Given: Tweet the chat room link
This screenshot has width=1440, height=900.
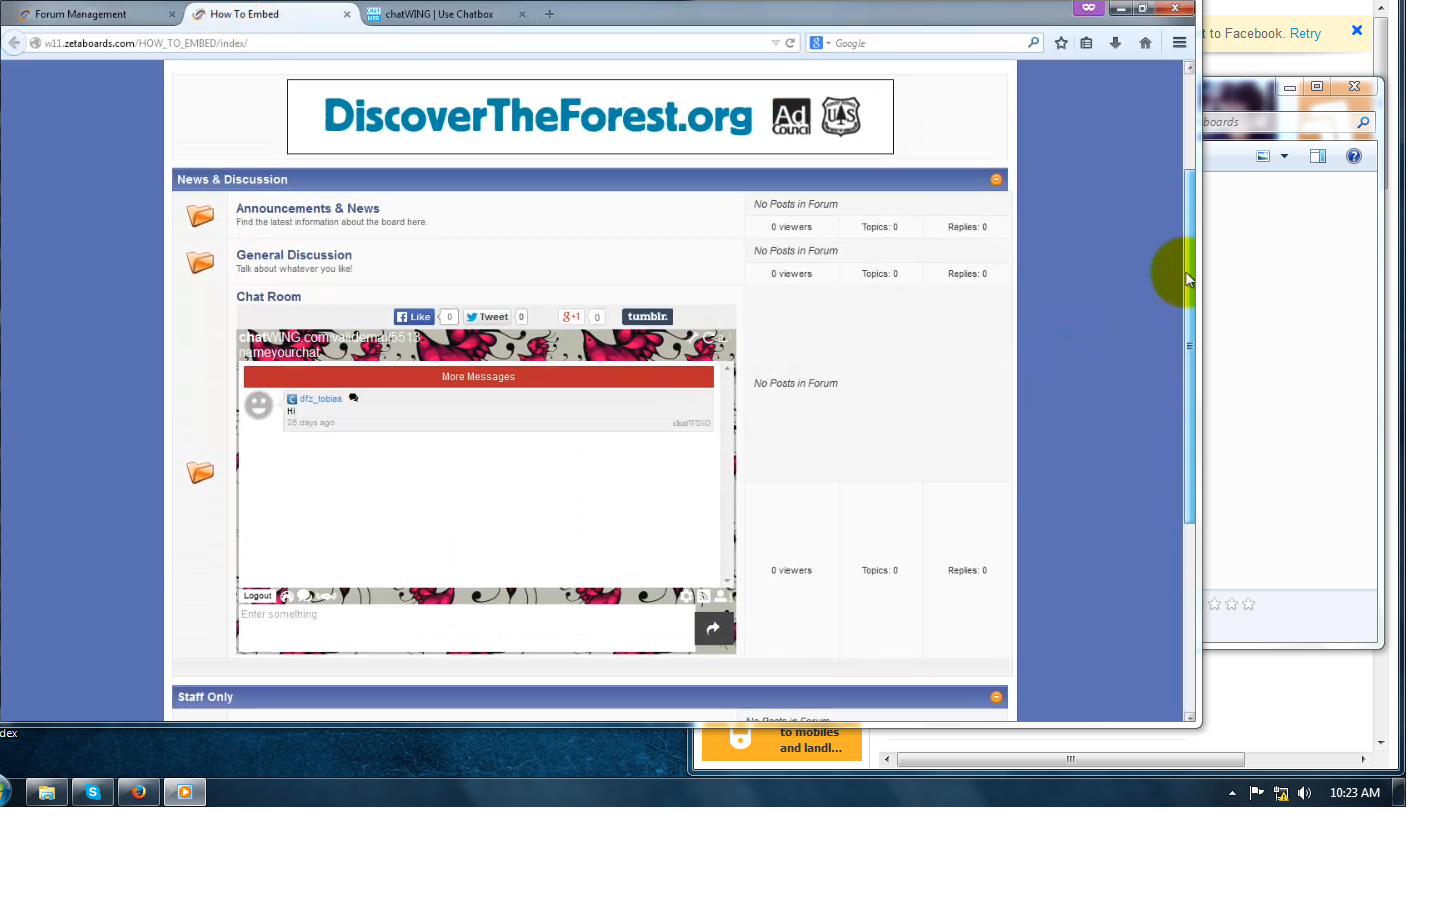Looking at the screenshot, I should (x=487, y=317).
